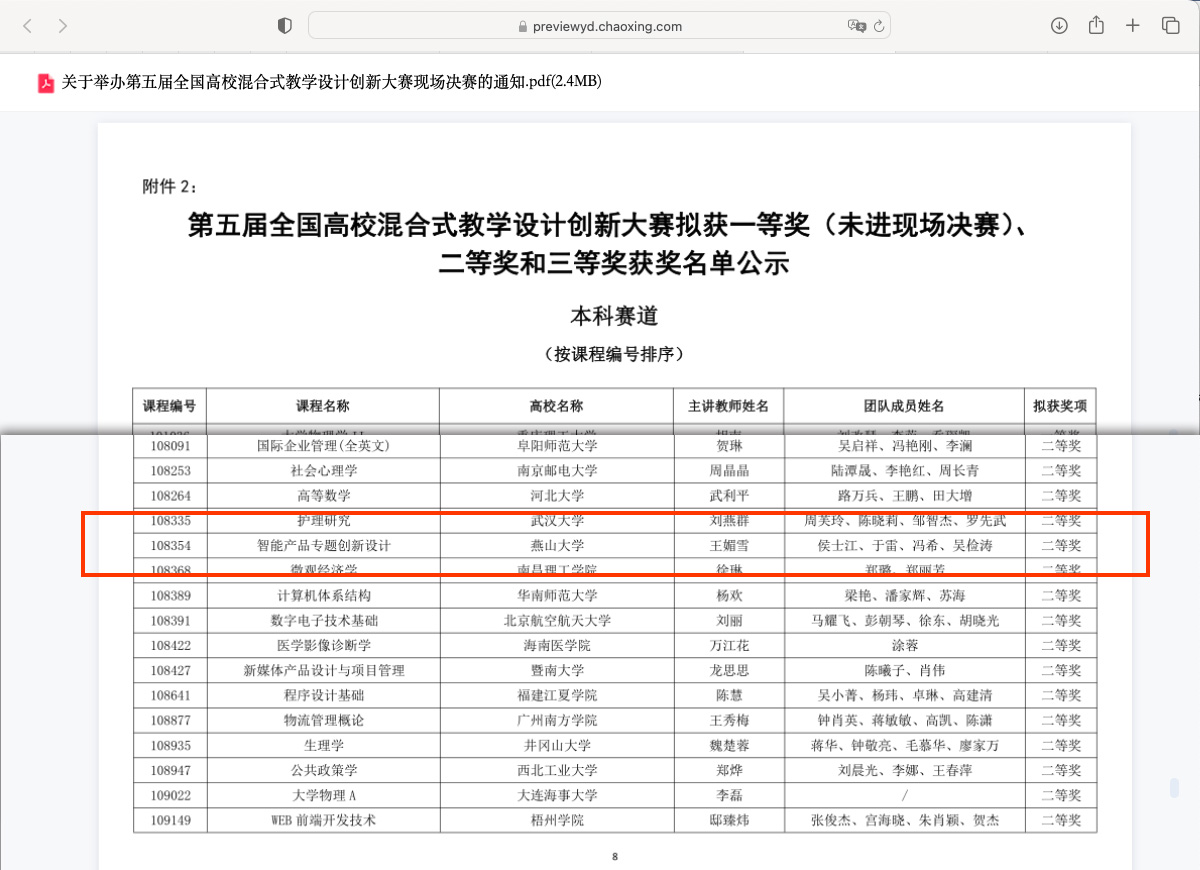Open the privacy report shield icon
This screenshot has width=1200, height=870.
285,26
